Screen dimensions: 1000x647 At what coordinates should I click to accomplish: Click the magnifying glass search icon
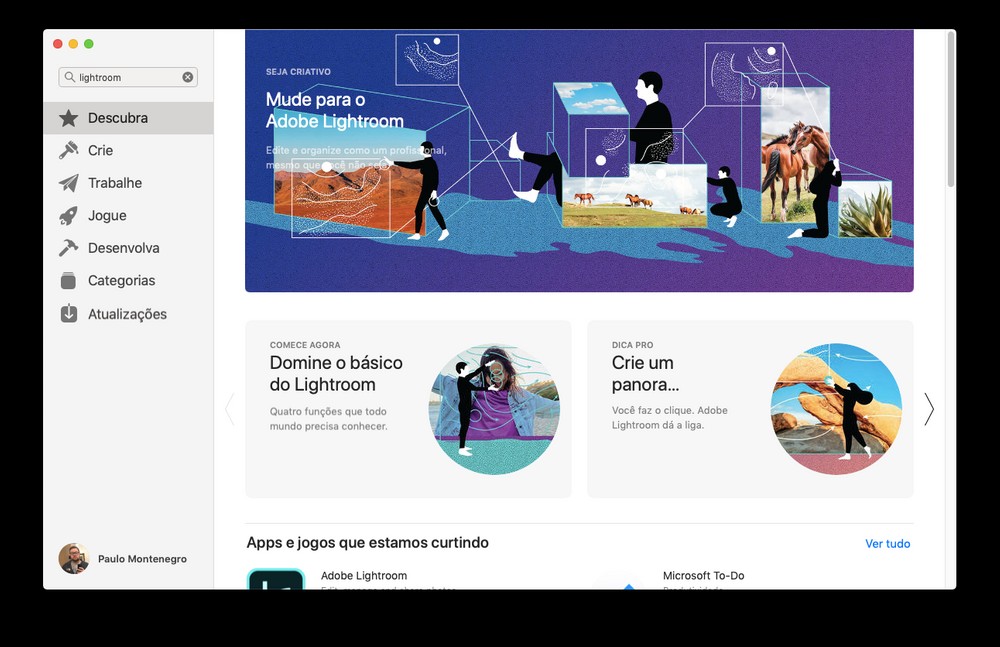70,77
